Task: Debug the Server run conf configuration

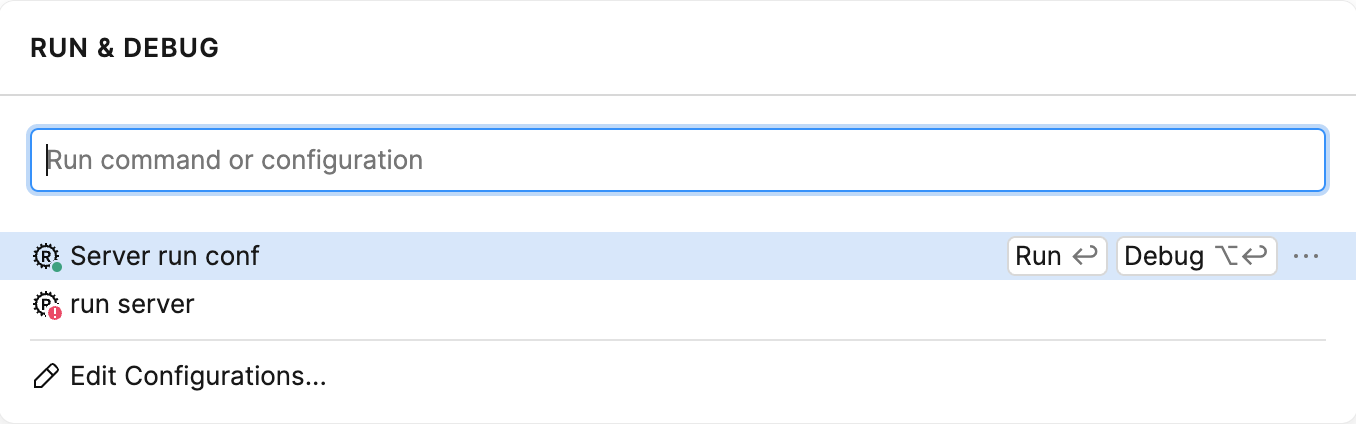Action: [1196, 256]
